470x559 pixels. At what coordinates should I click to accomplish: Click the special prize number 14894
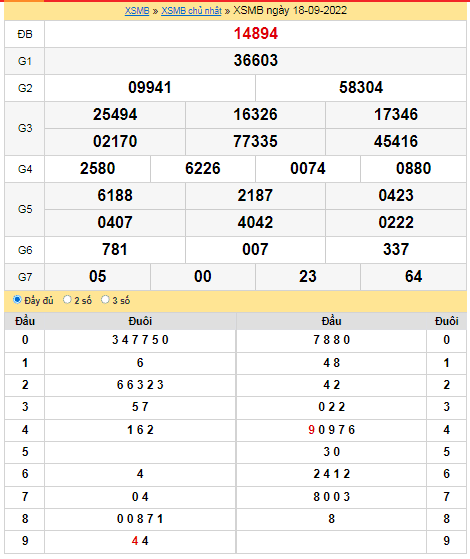tap(256, 34)
